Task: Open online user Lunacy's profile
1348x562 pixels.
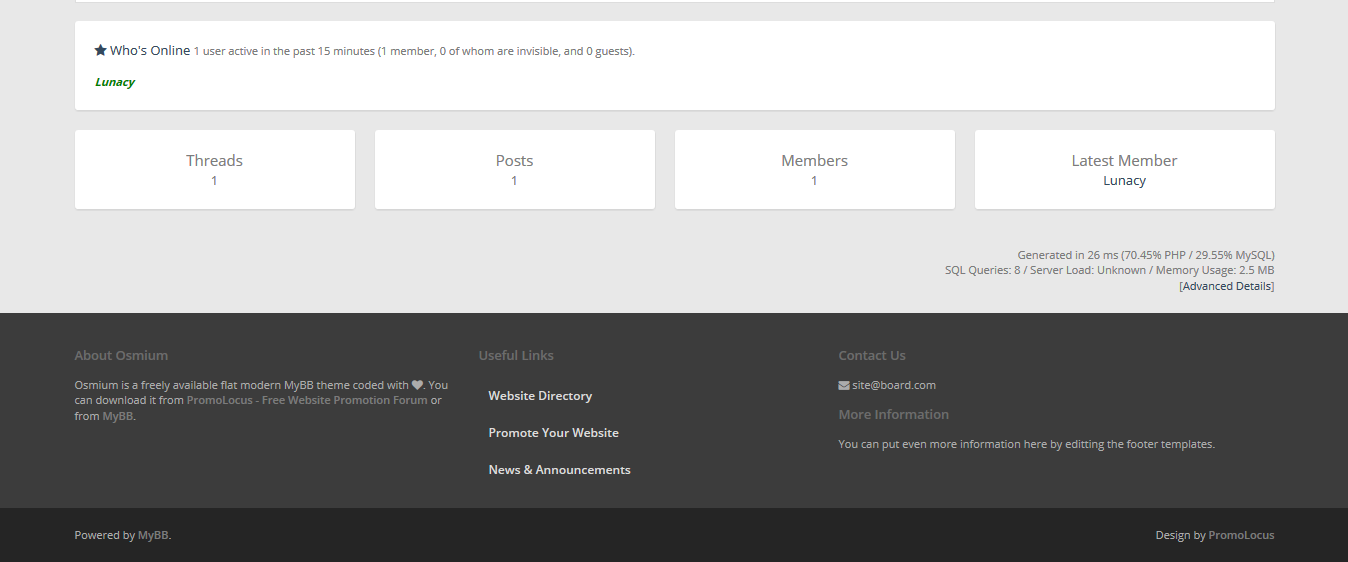Action: [114, 82]
